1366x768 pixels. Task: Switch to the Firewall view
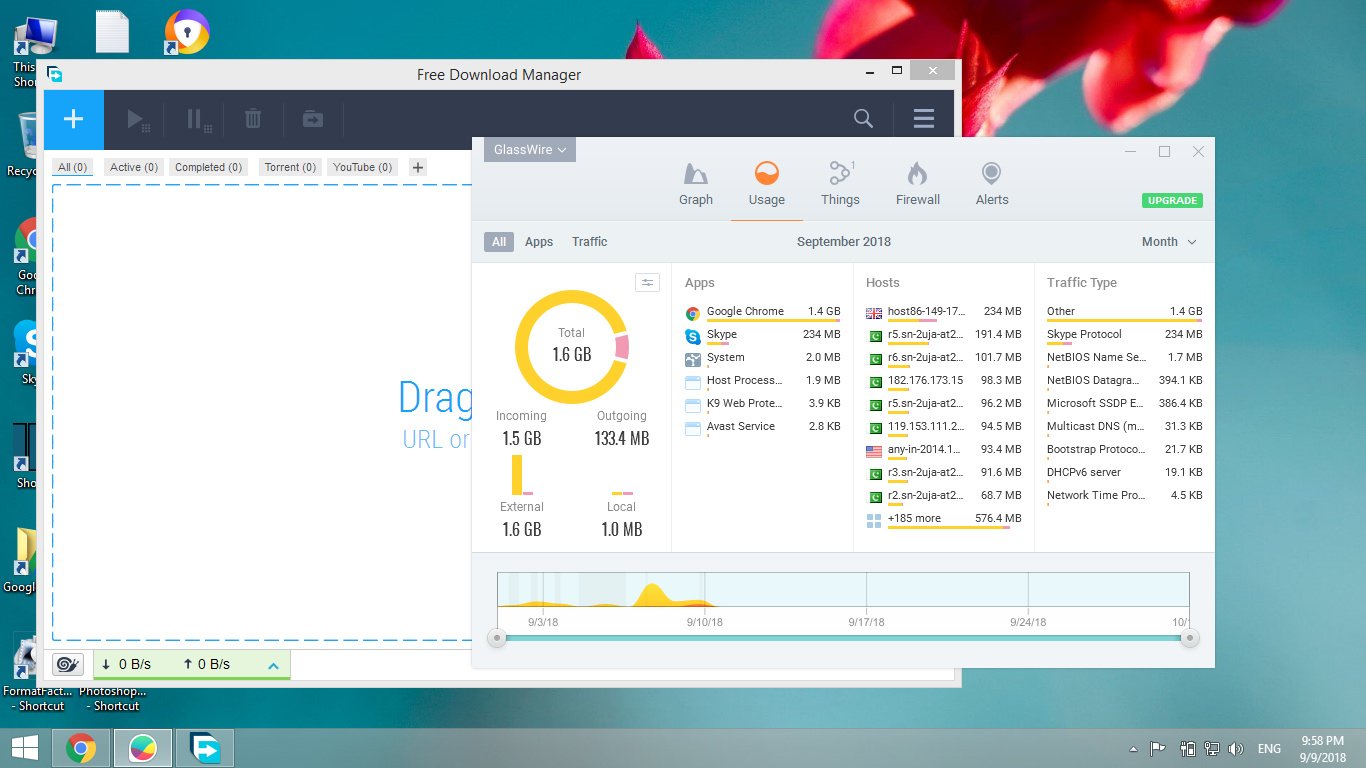tap(917, 184)
